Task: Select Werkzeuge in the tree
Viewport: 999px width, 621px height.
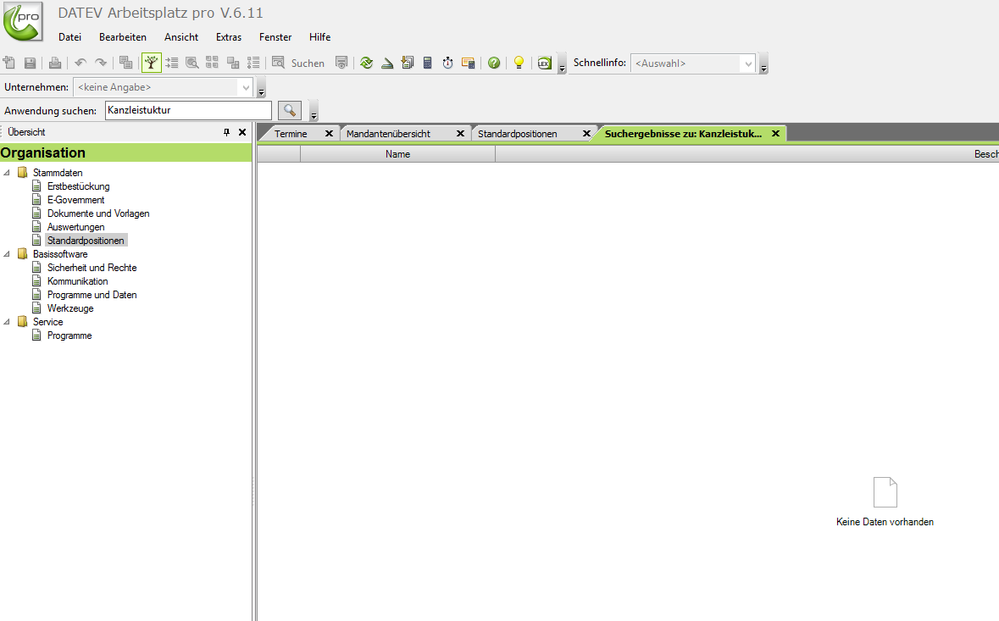Action: (70, 308)
